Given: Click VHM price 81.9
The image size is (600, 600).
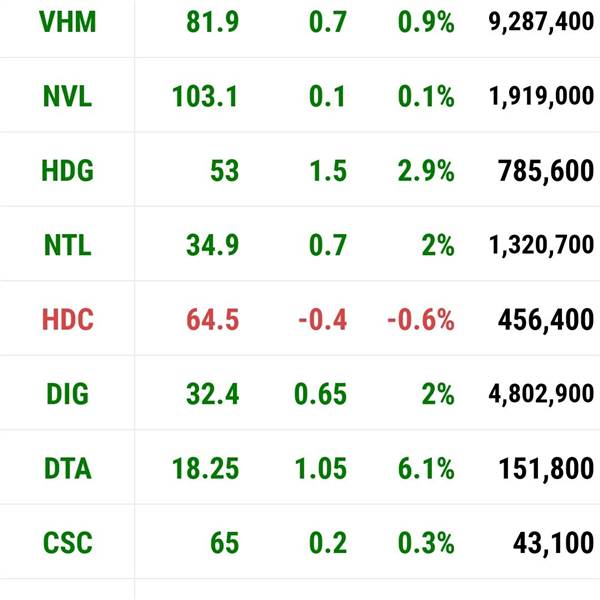Looking at the screenshot, I should pyautogui.click(x=213, y=22).
